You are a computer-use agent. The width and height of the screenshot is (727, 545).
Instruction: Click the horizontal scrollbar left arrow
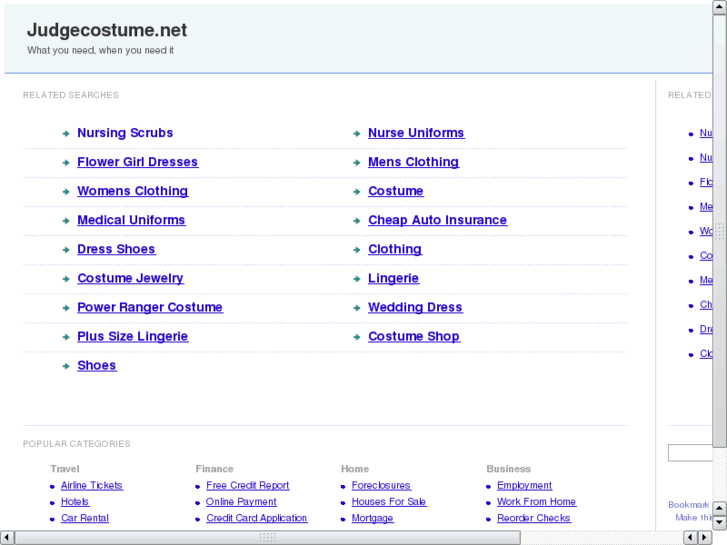[x=7, y=538]
